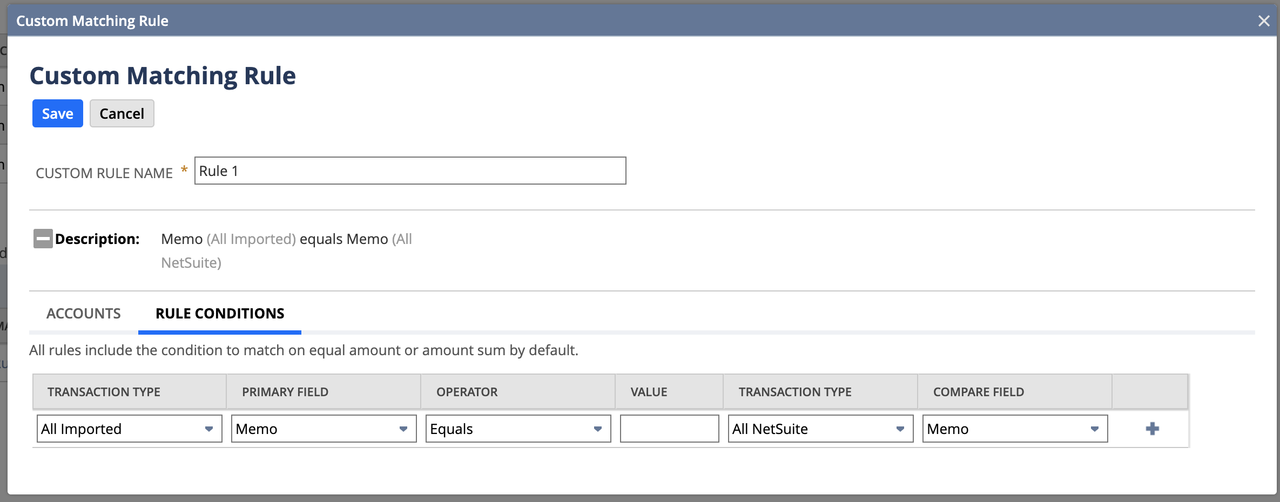The image size is (1280, 502).
Task: Click the Save button
Action: [x=57, y=114]
